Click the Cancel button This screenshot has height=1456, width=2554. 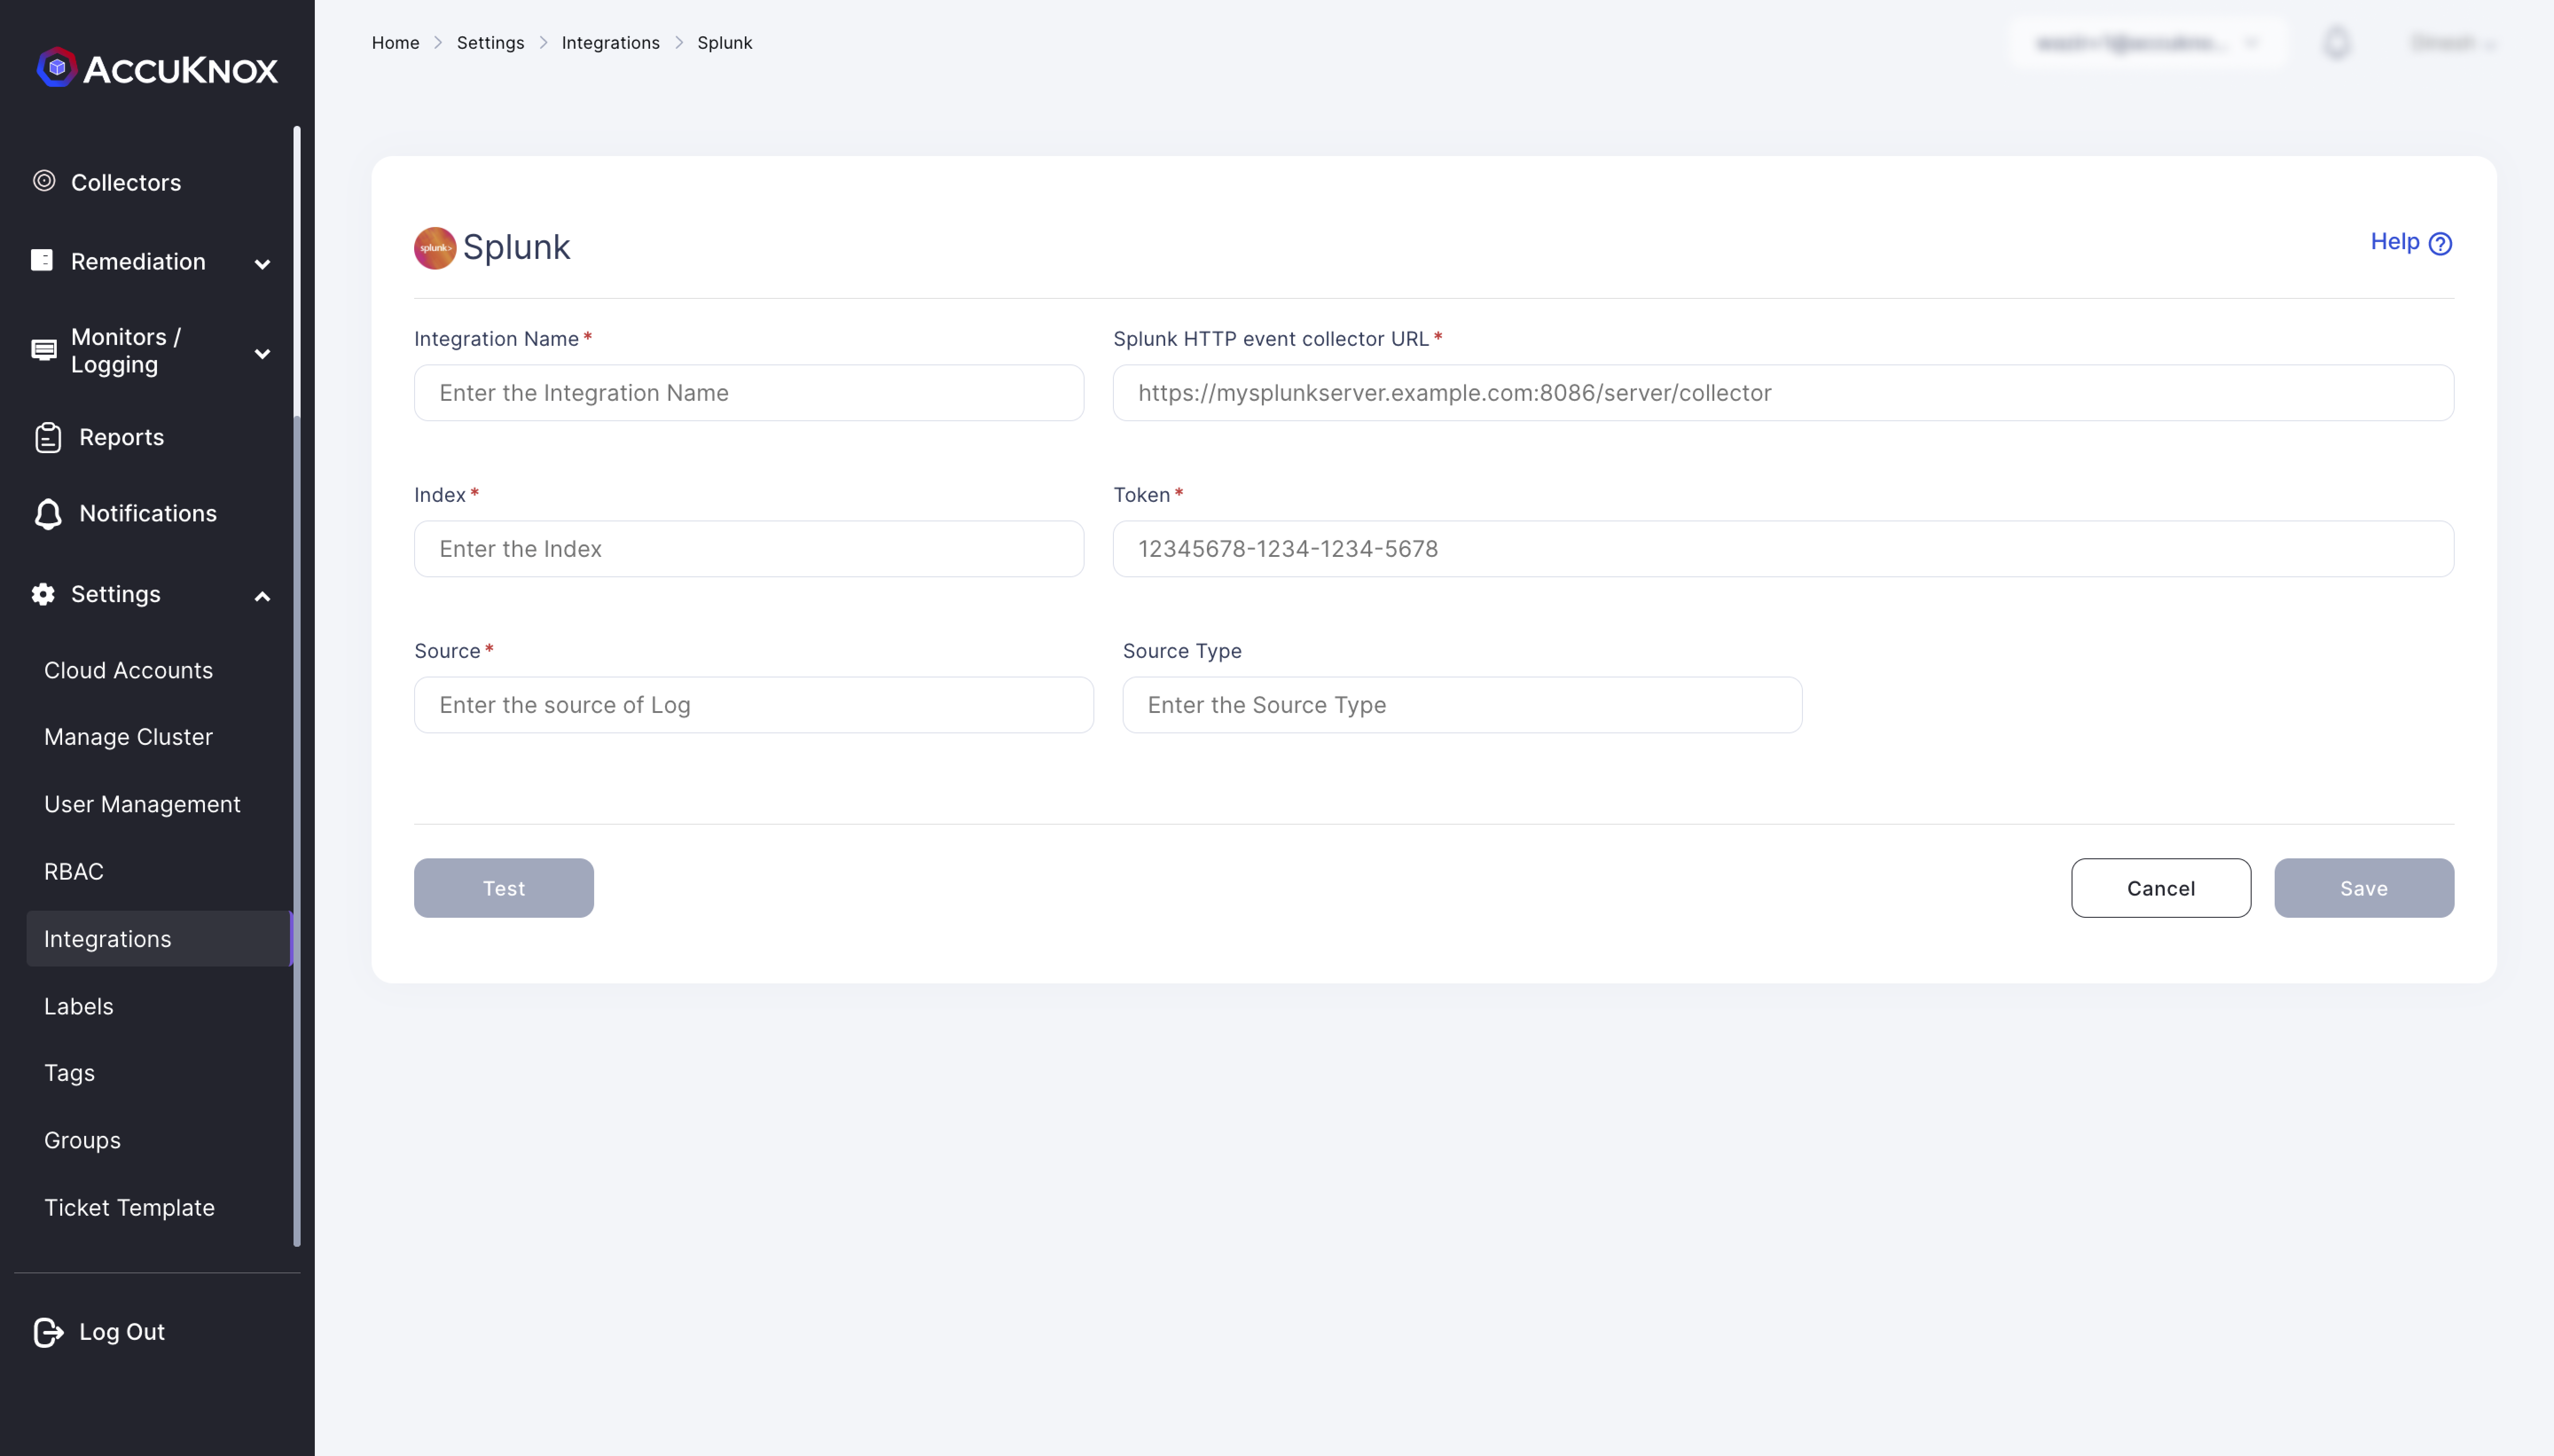click(2161, 888)
